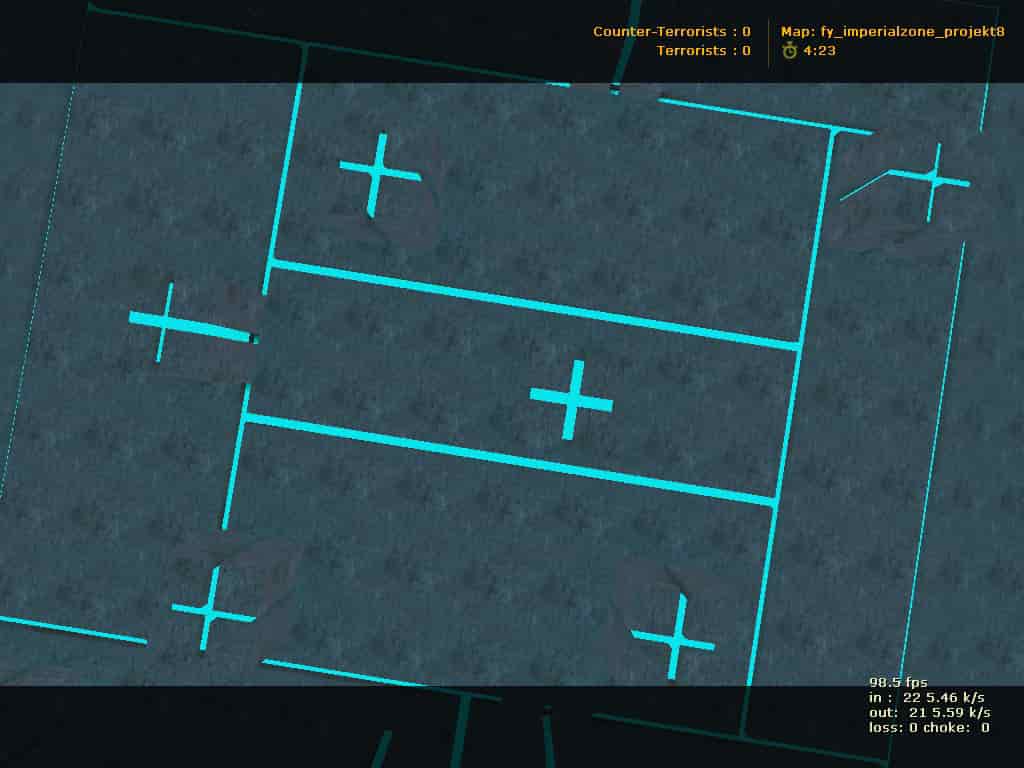The height and width of the screenshot is (768, 1024).
Task: Click the small dark marker on the top boundary
Action: tap(614, 88)
